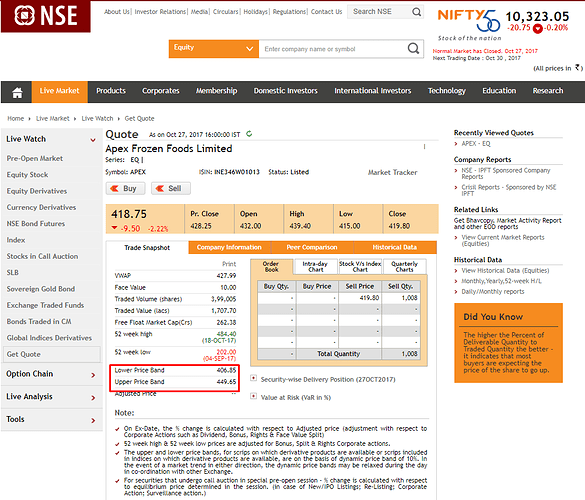585x500 pixels.
Task: Expand Value at Risk section
Action: (253, 396)
